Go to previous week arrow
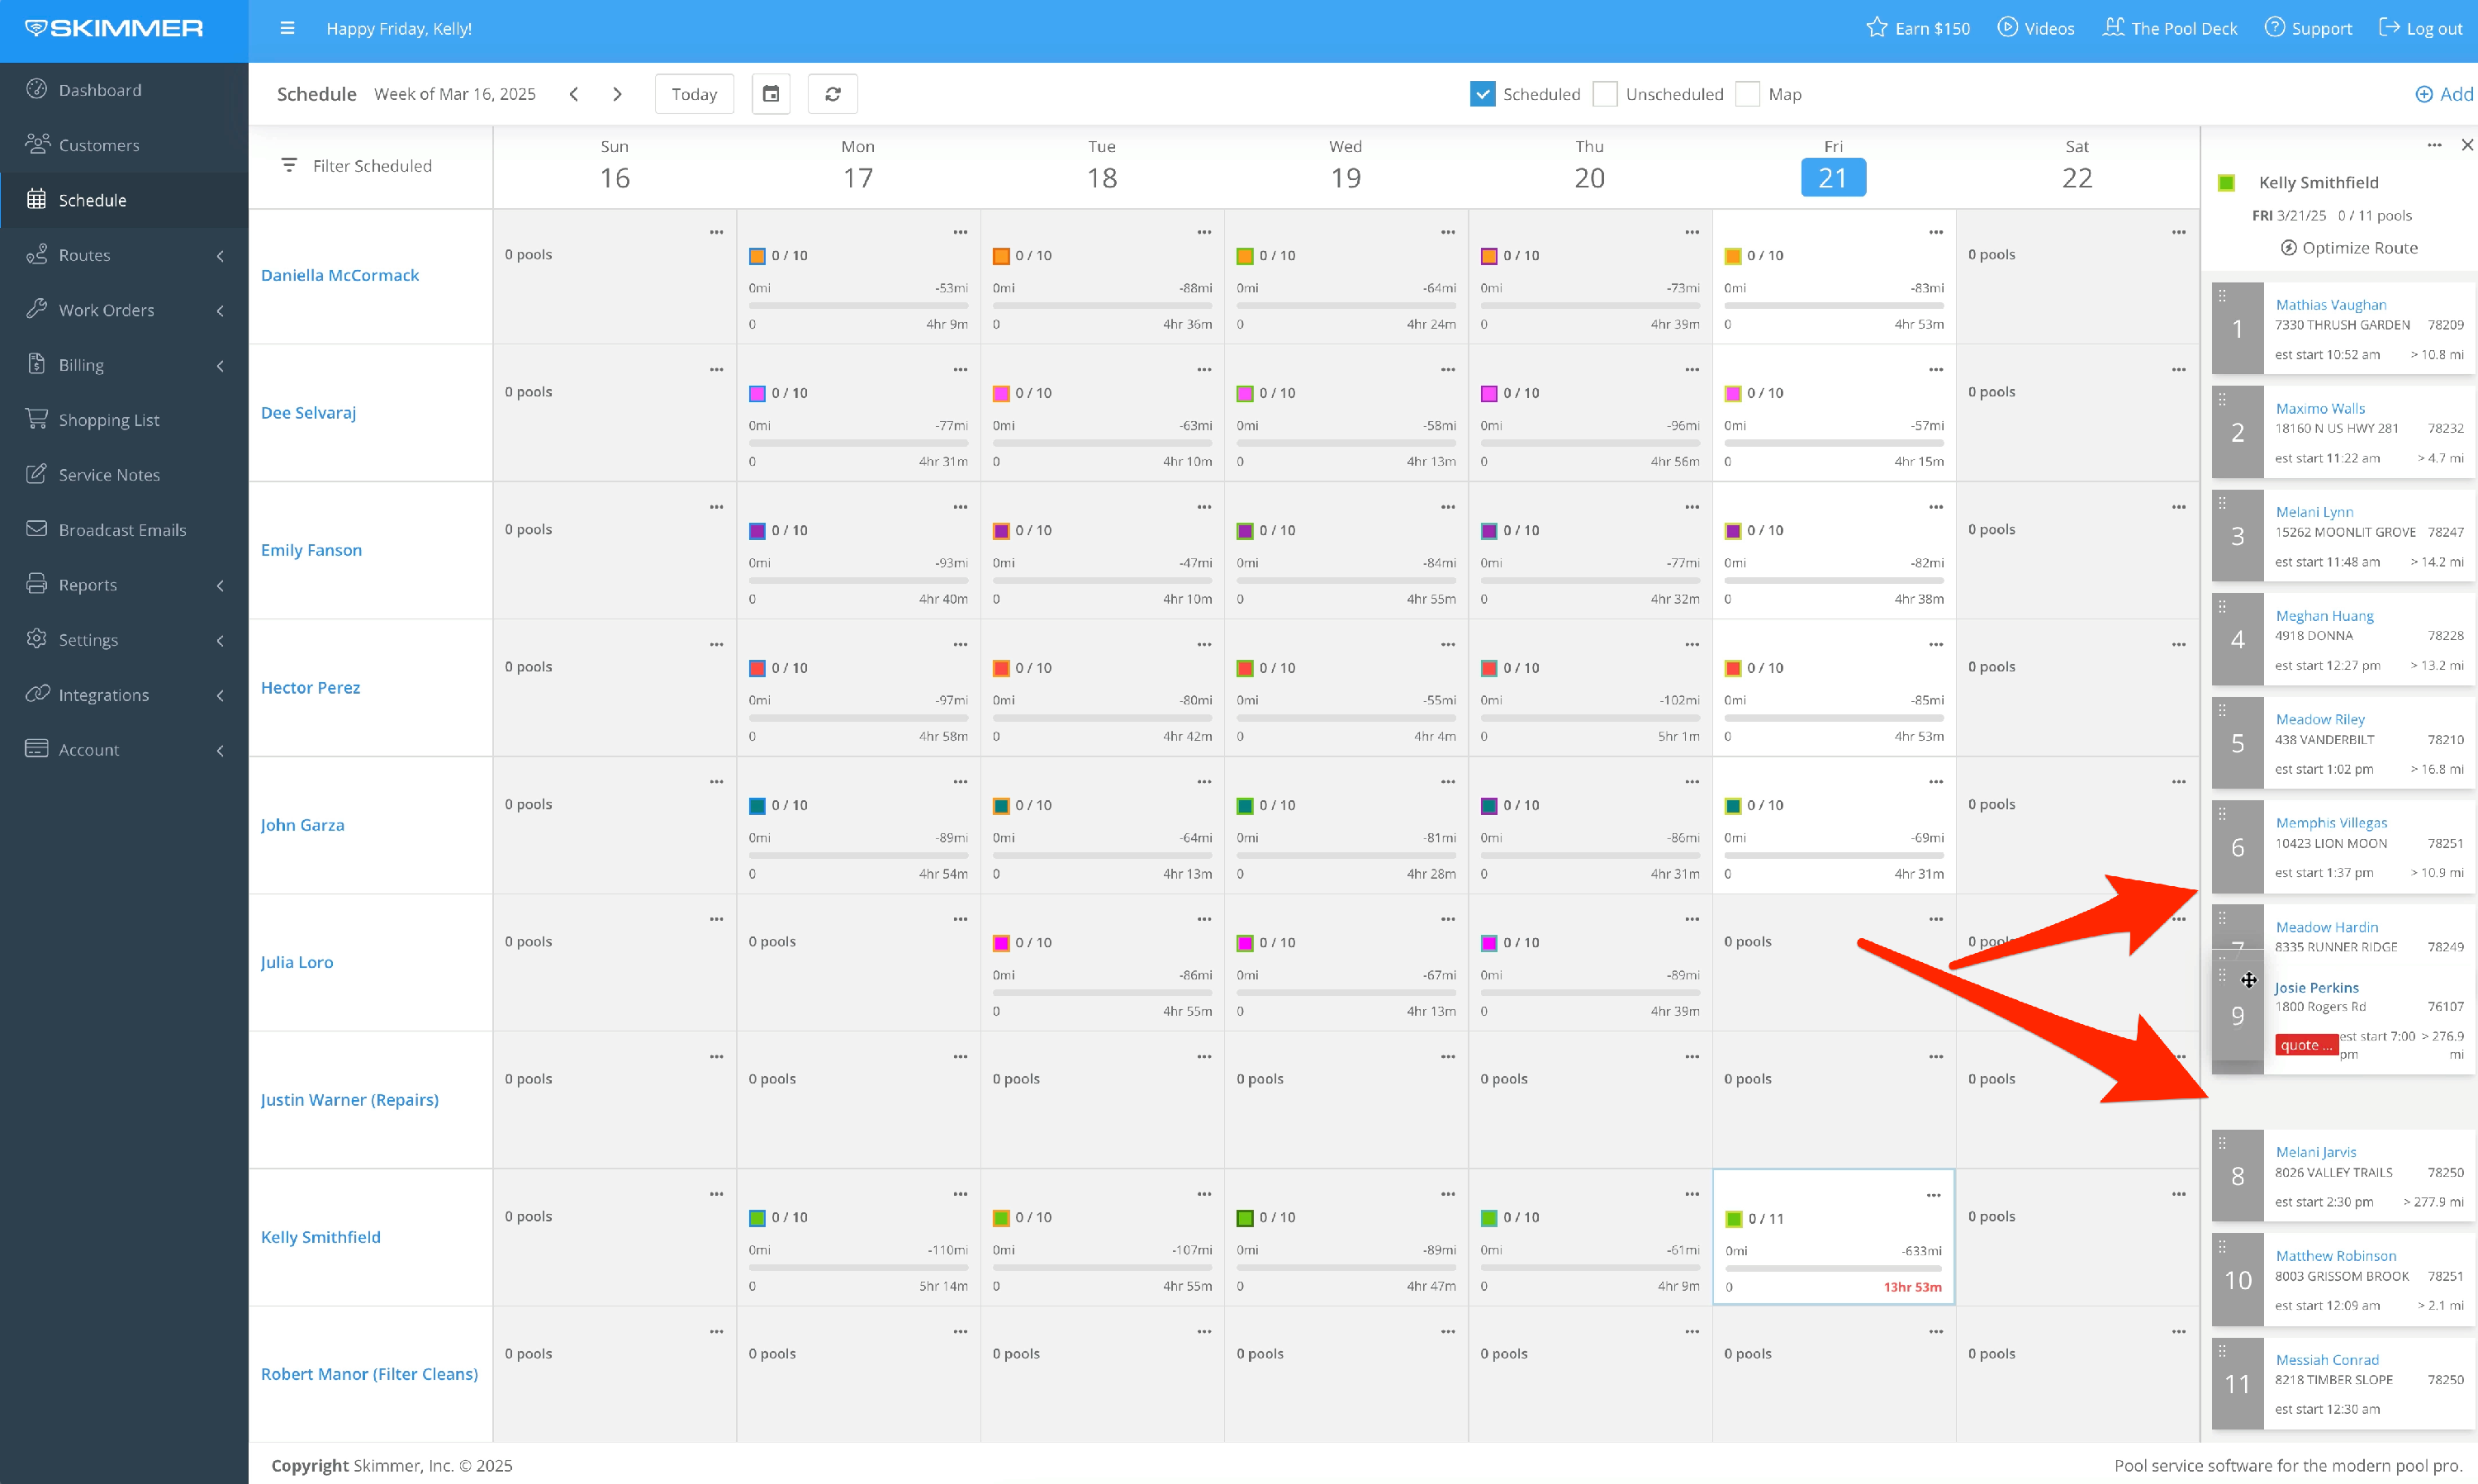2478x1484 pixels. pyautogui.click(x=574, y=94)
